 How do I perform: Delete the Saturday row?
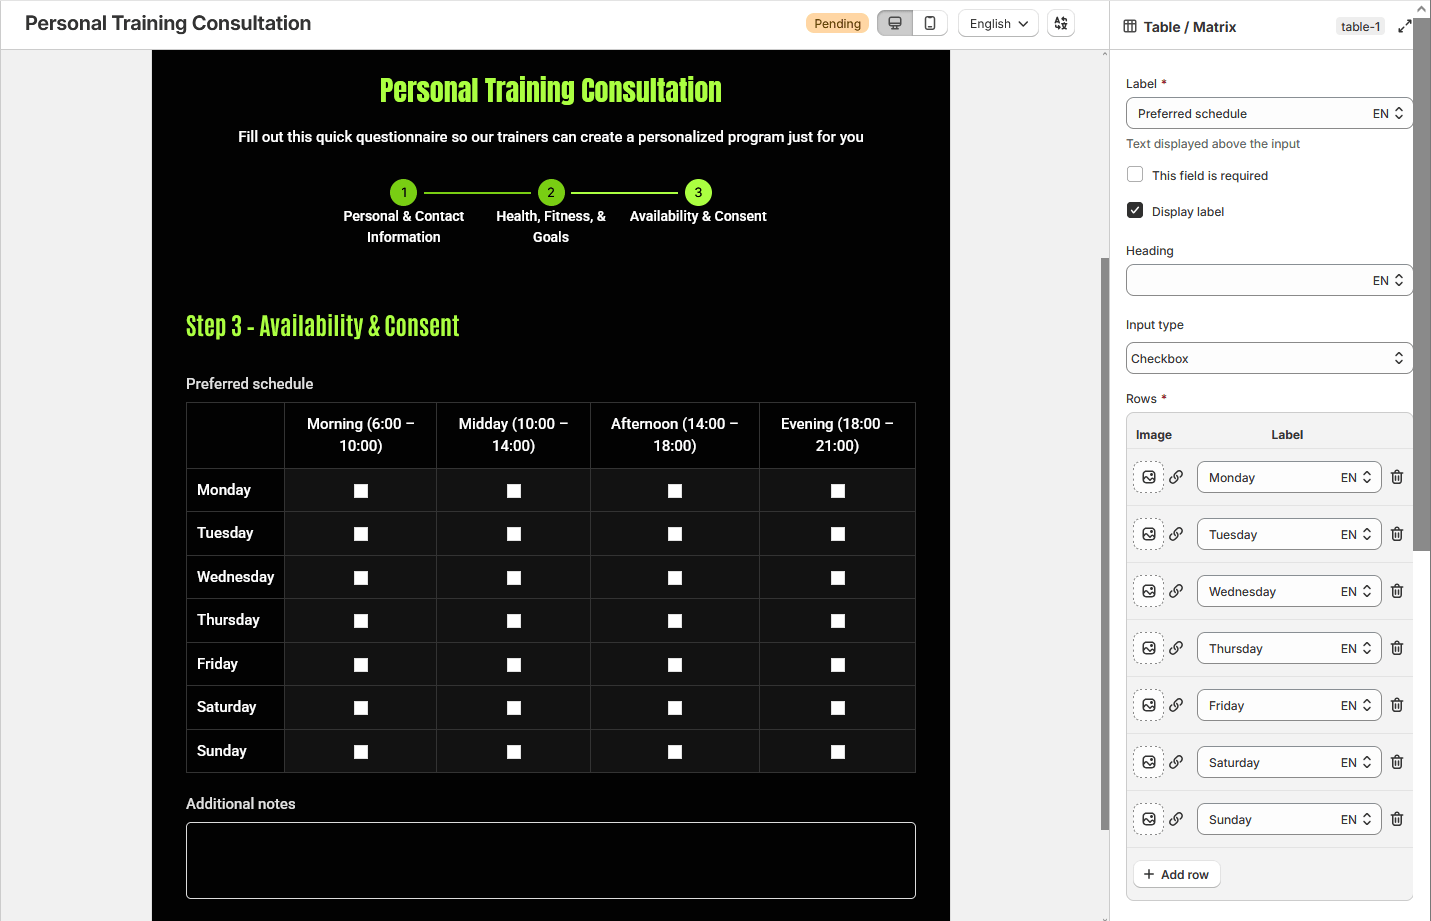tap(1397, 762)
